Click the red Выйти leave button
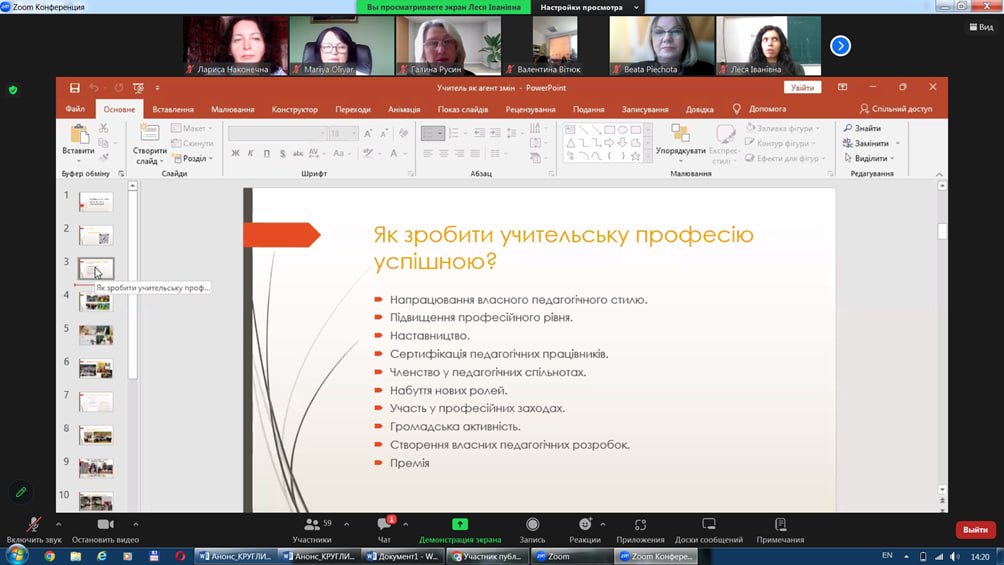The height and width of the screenshot is (565, 1004). [974, 530]
